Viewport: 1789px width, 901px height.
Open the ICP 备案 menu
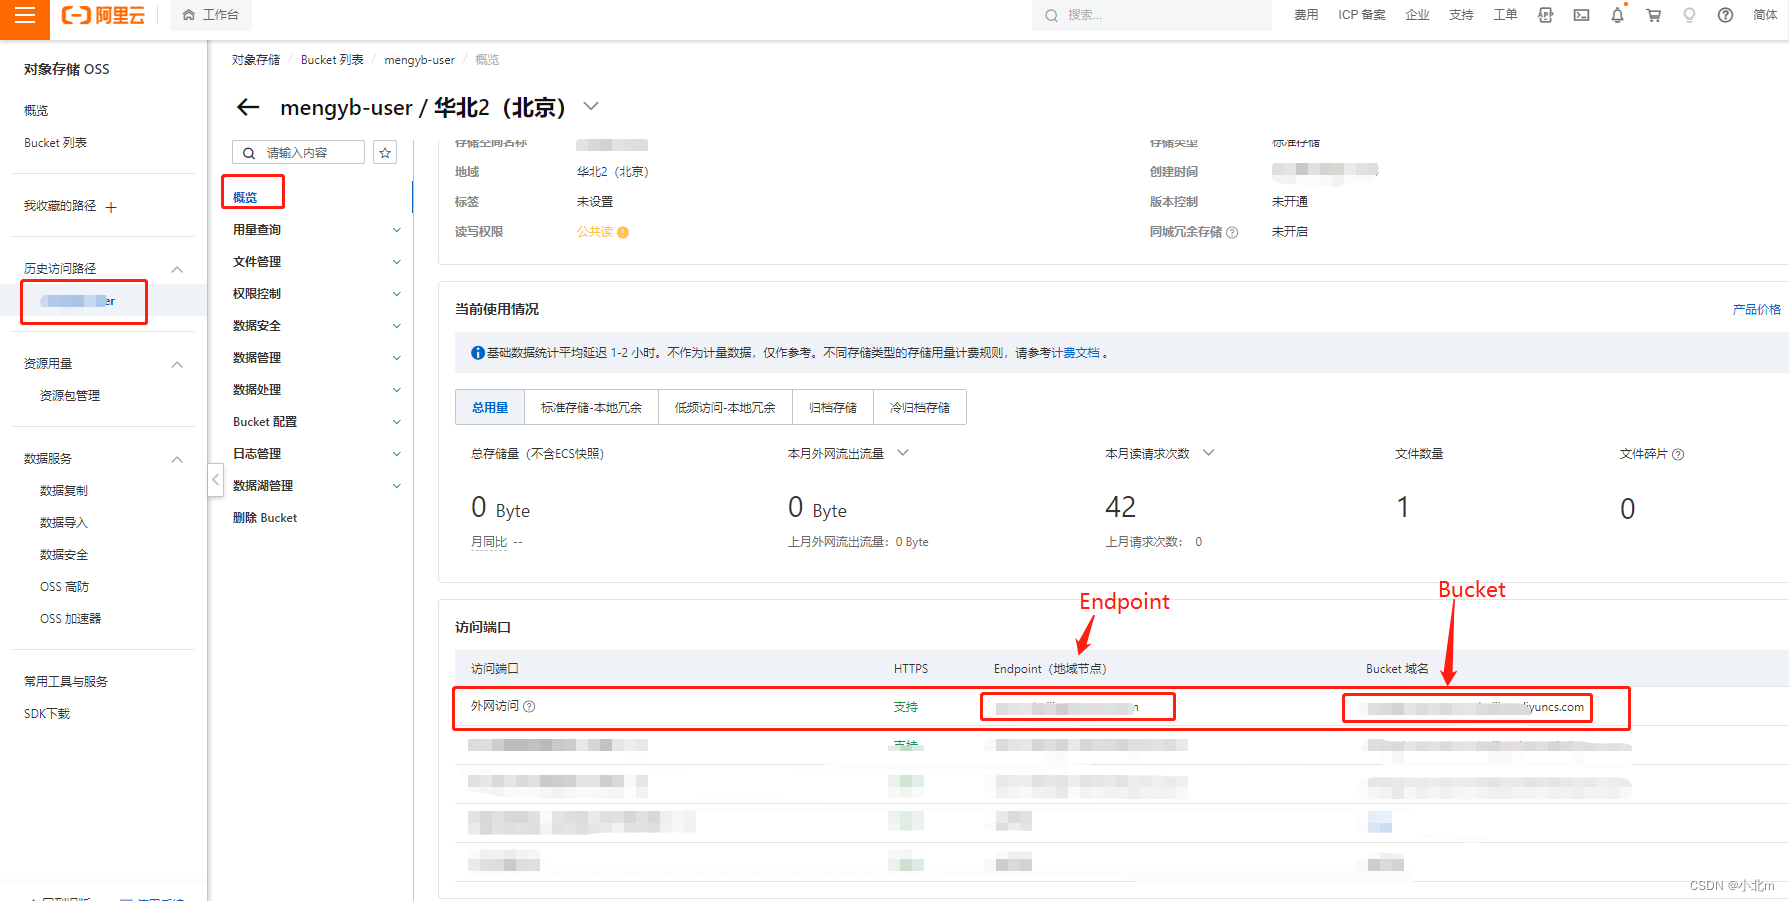pos(1362,15)
